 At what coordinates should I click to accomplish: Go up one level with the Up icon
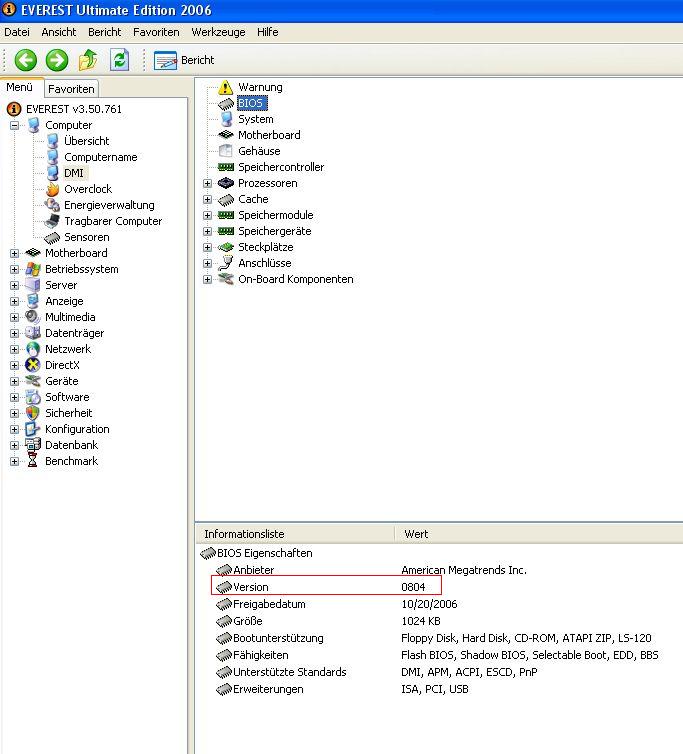coord(88,60)
